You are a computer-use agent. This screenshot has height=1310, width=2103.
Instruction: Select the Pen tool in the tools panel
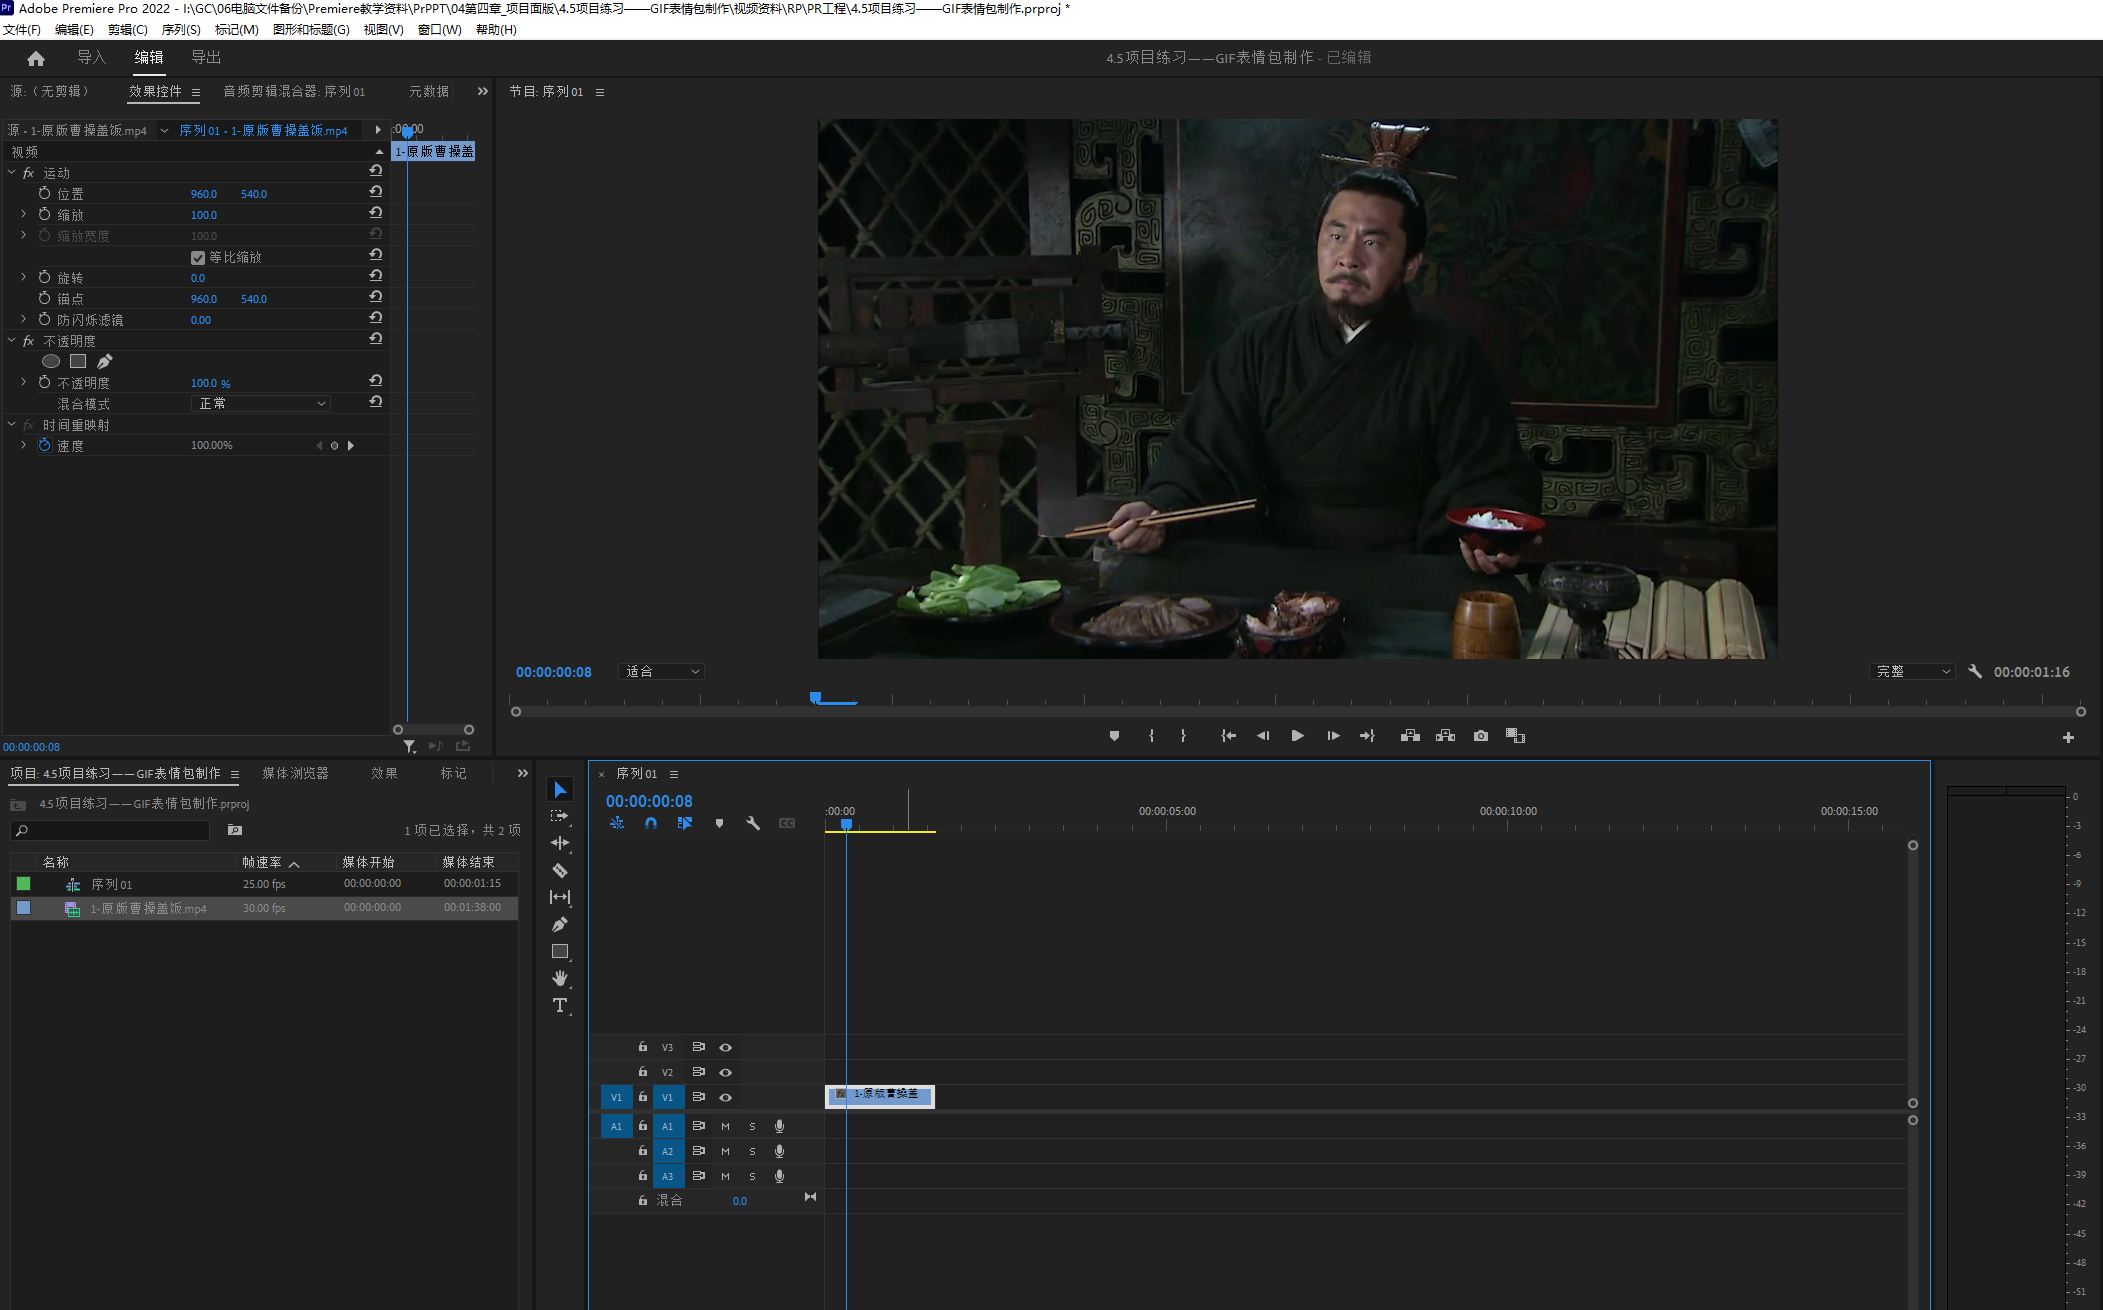560,924
